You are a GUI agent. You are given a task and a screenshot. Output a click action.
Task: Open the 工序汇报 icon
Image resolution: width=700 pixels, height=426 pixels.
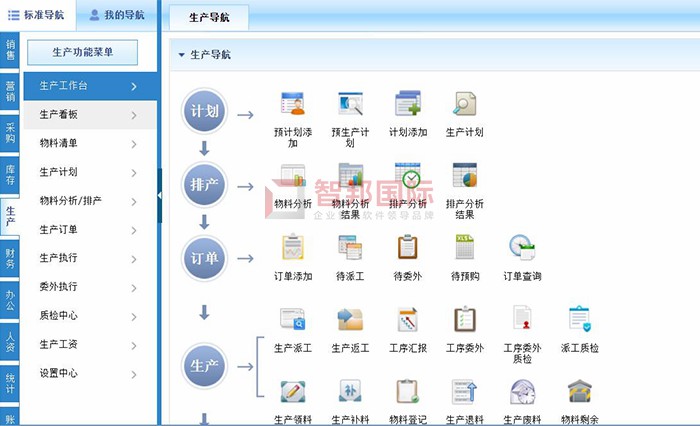(x=408, y=319)
